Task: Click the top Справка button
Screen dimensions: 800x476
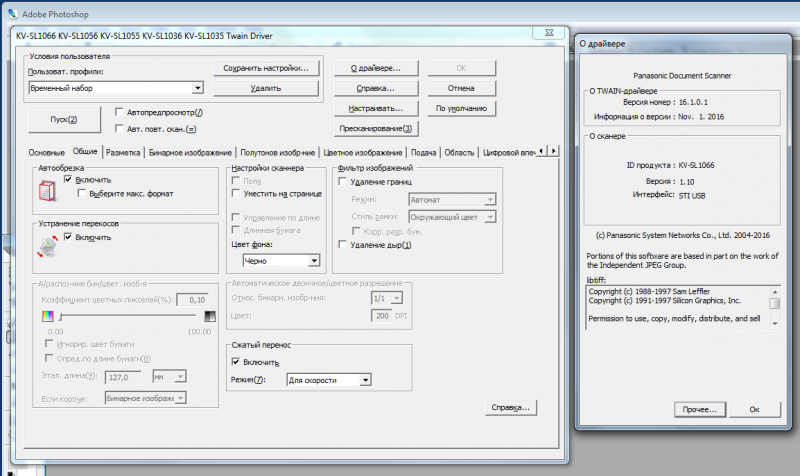Action: (376, 88)
